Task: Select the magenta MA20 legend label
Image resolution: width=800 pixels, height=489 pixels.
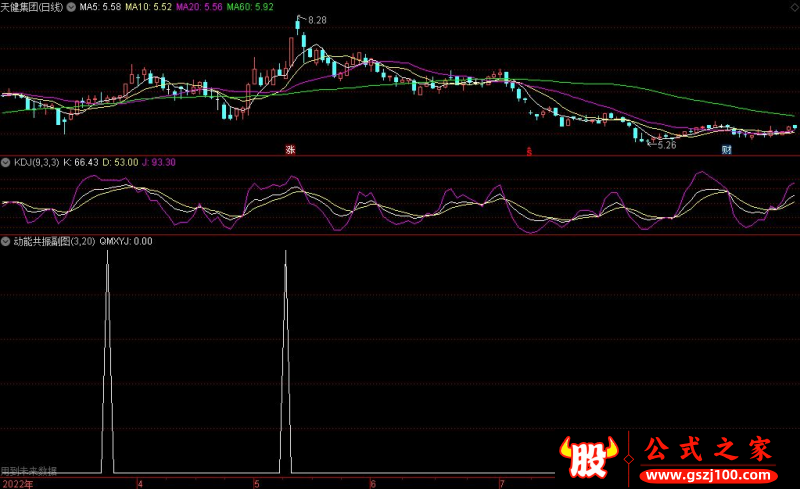Action: point(199,7)
